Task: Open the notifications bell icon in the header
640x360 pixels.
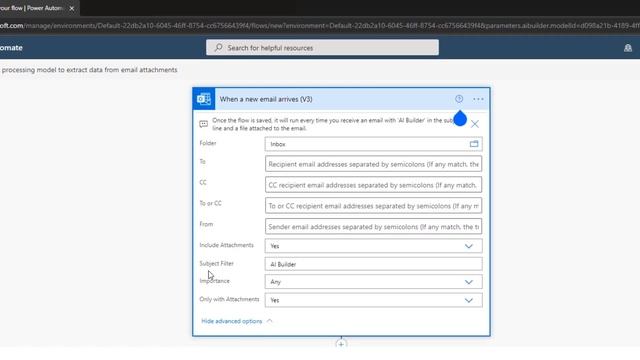Action: click(628, 48)
